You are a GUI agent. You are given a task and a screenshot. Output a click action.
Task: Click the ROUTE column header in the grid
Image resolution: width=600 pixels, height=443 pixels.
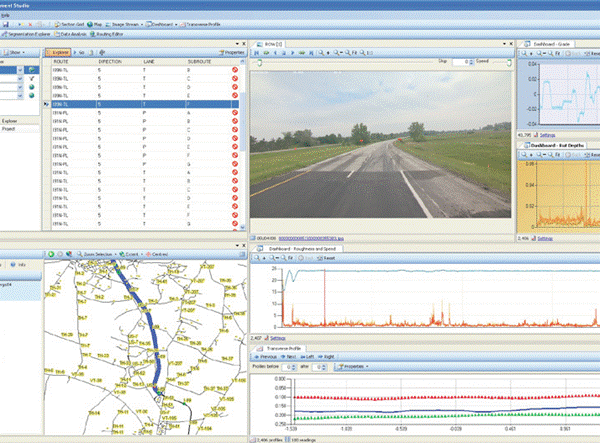[61, 61]
